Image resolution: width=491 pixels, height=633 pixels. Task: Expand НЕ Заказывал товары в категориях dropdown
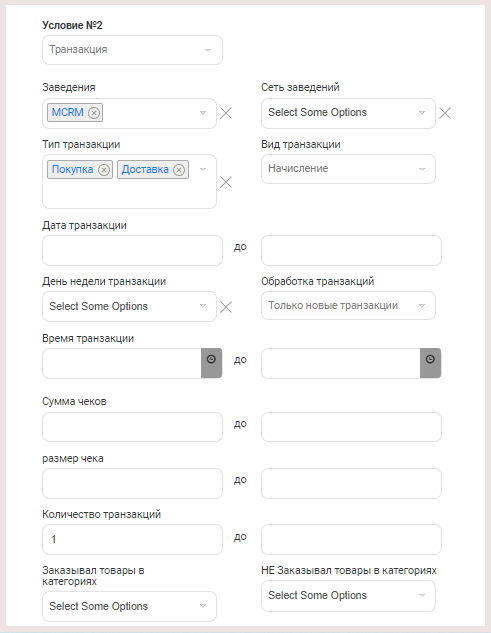tap(348, 596)
